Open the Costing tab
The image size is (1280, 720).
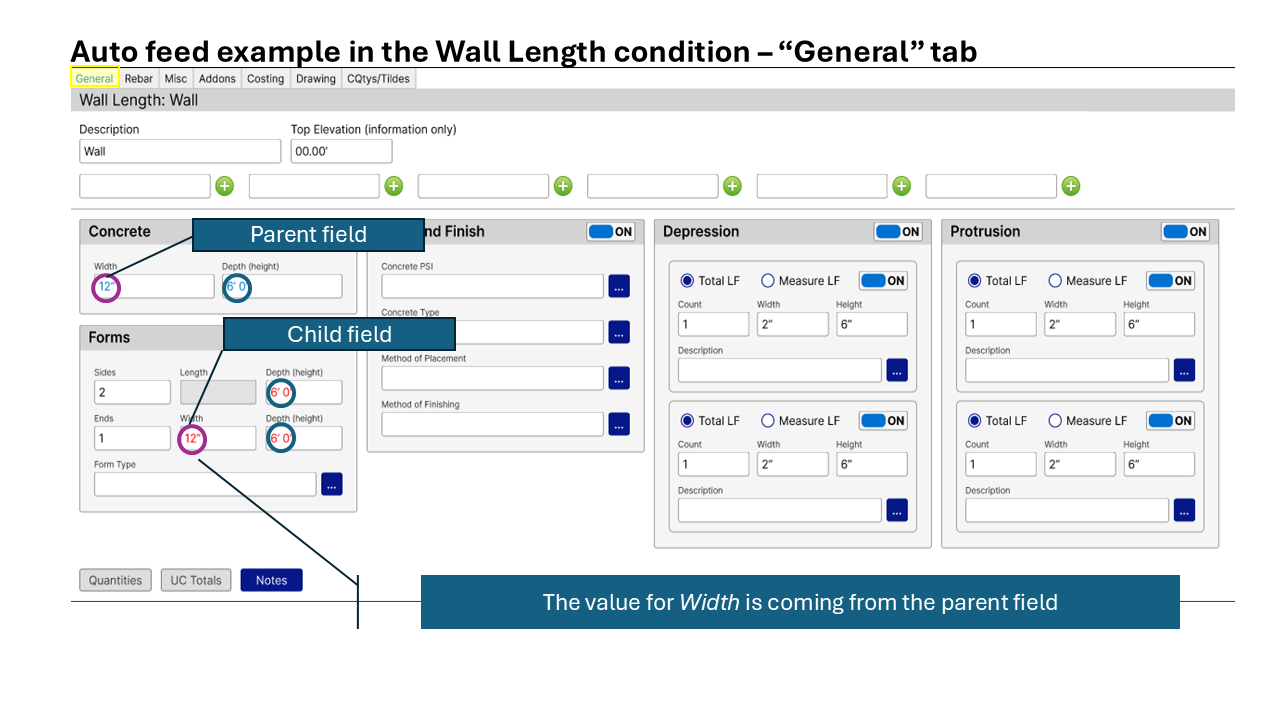click(265, 79)
